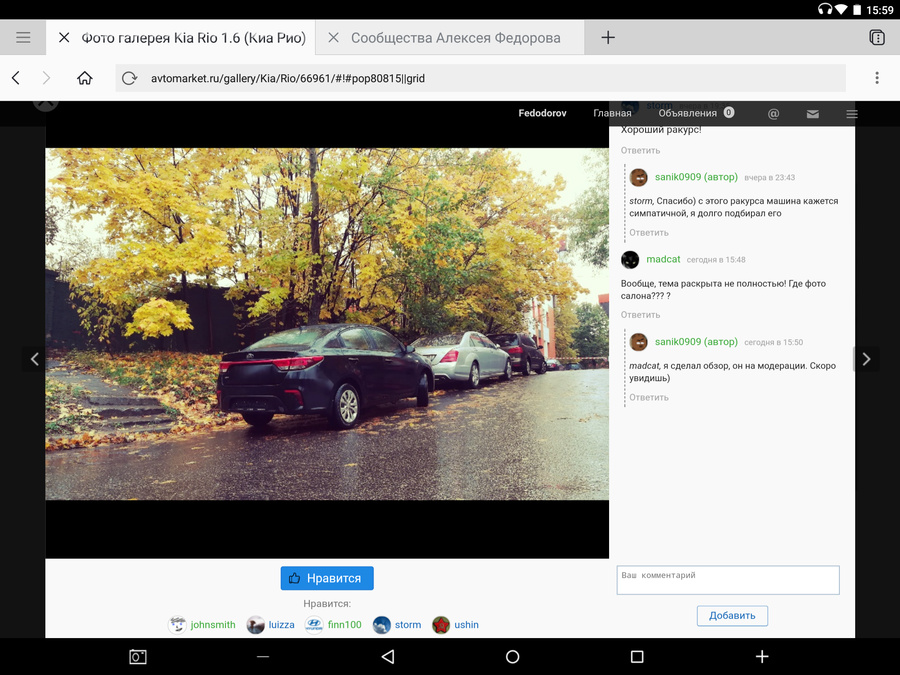Focus the Ваш комментарий text field
Screen dimensions: 900x675
tap(728, 580)
